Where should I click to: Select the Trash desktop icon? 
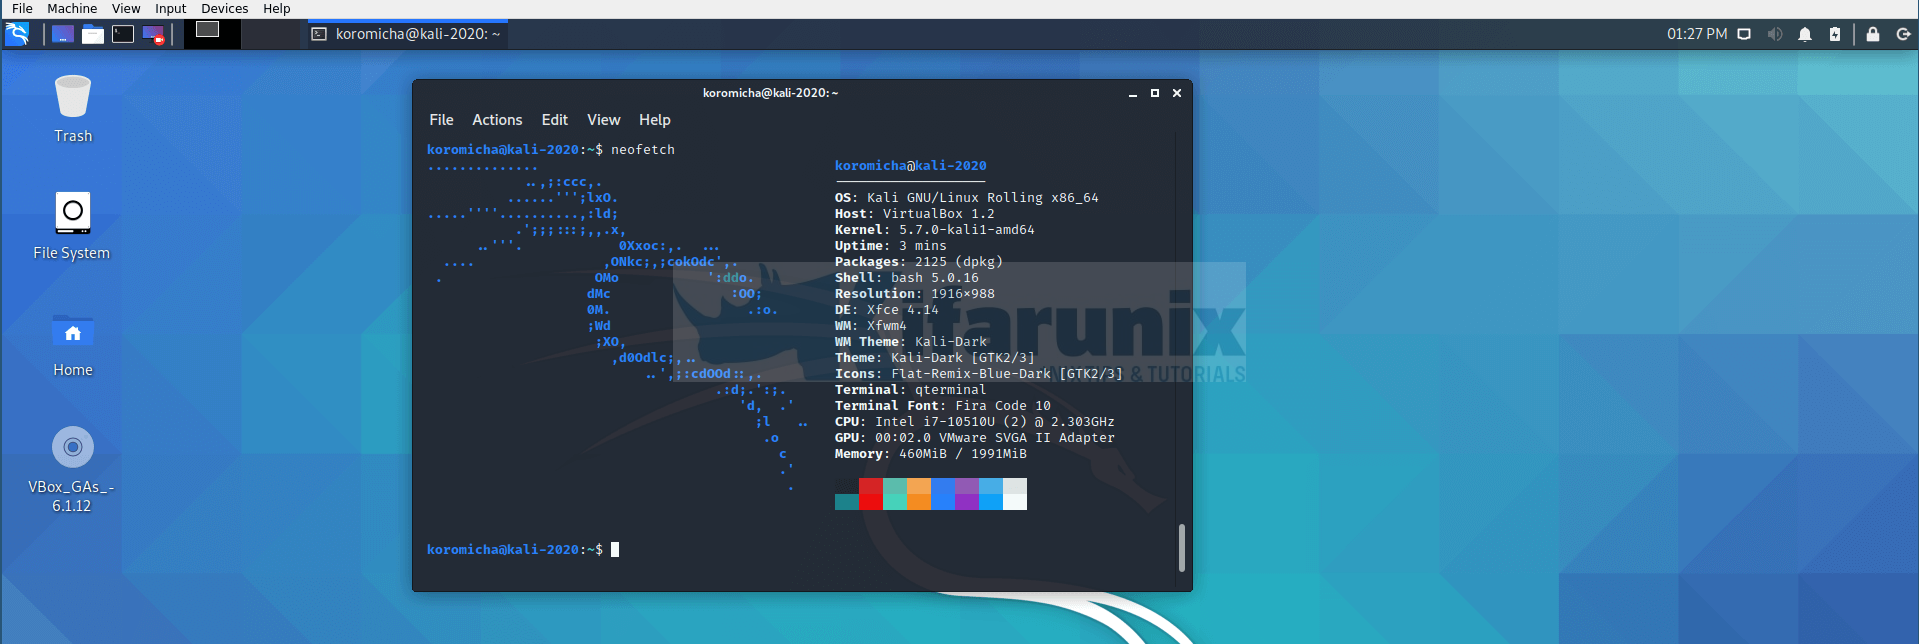click(73, 109)
